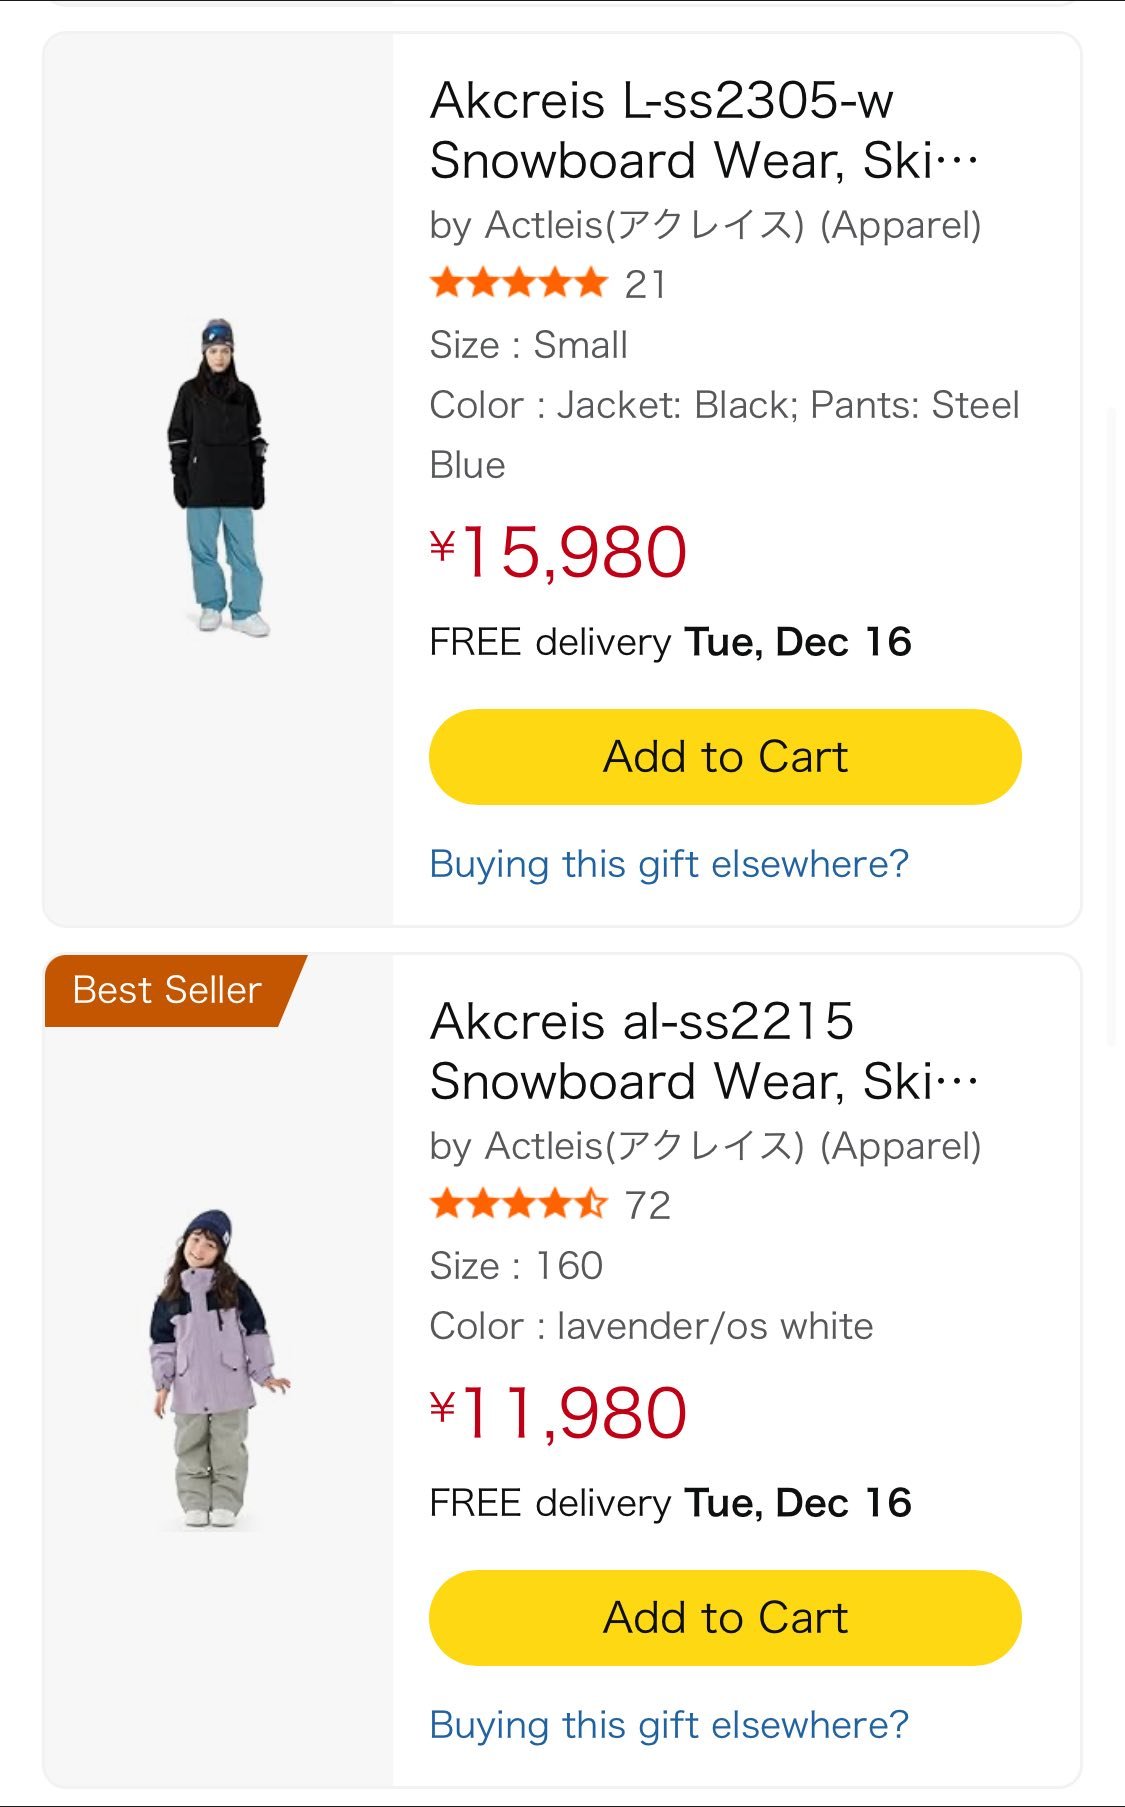View the five-star rating with 21 reviews
The width and height of the screenshot is (1125, 1807).
pos(518,283)
